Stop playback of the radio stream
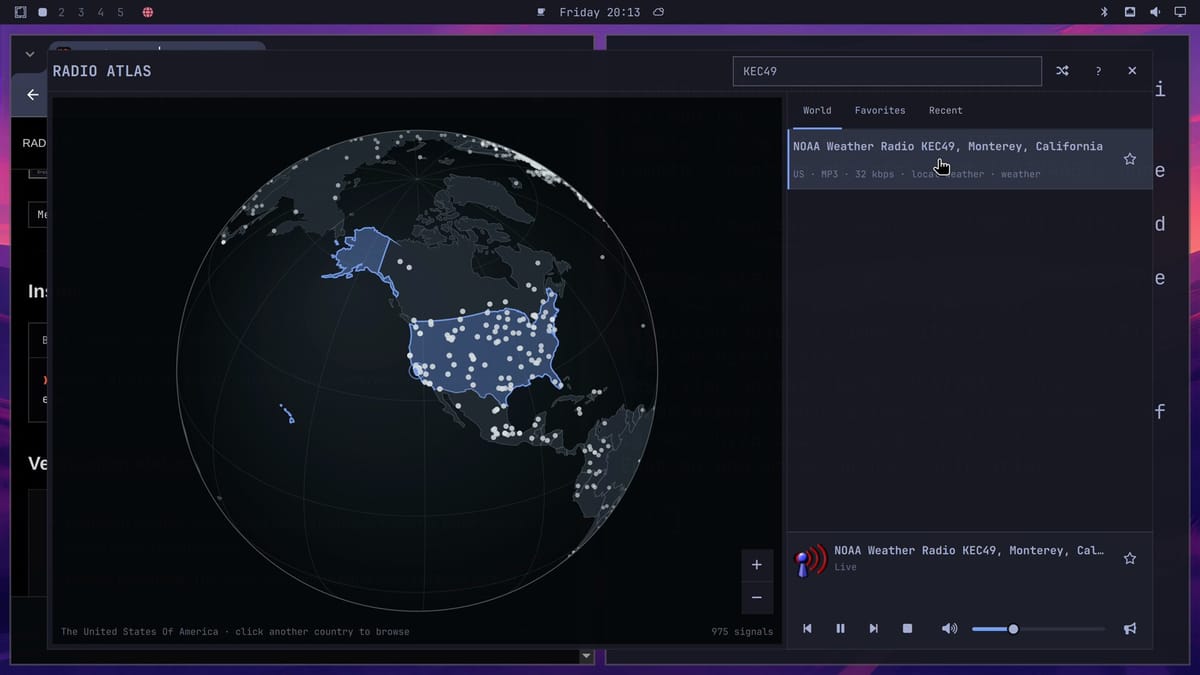This screenshot has width=1200, height=675. point(907,629)
